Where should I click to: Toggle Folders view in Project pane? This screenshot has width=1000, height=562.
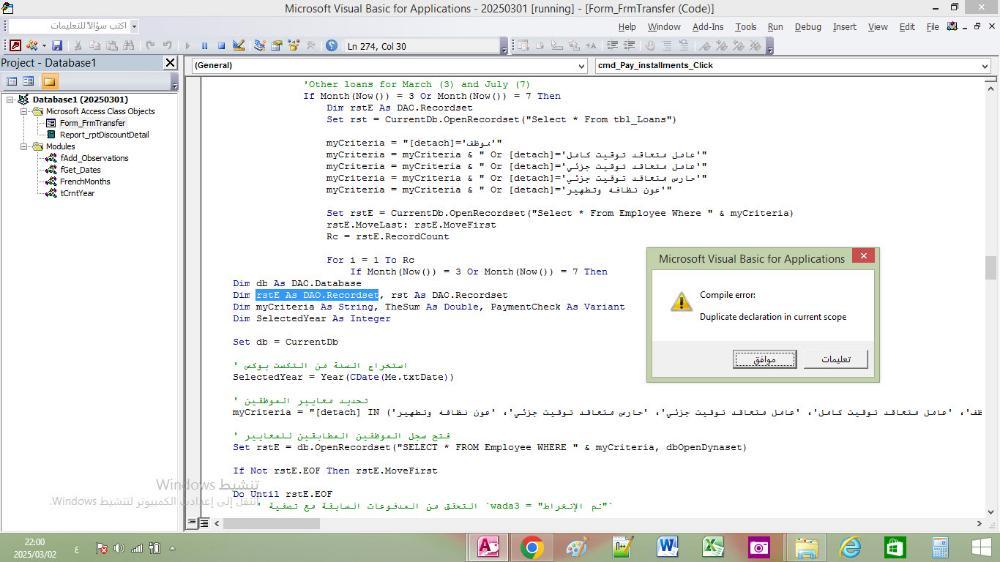pos(50,81)
